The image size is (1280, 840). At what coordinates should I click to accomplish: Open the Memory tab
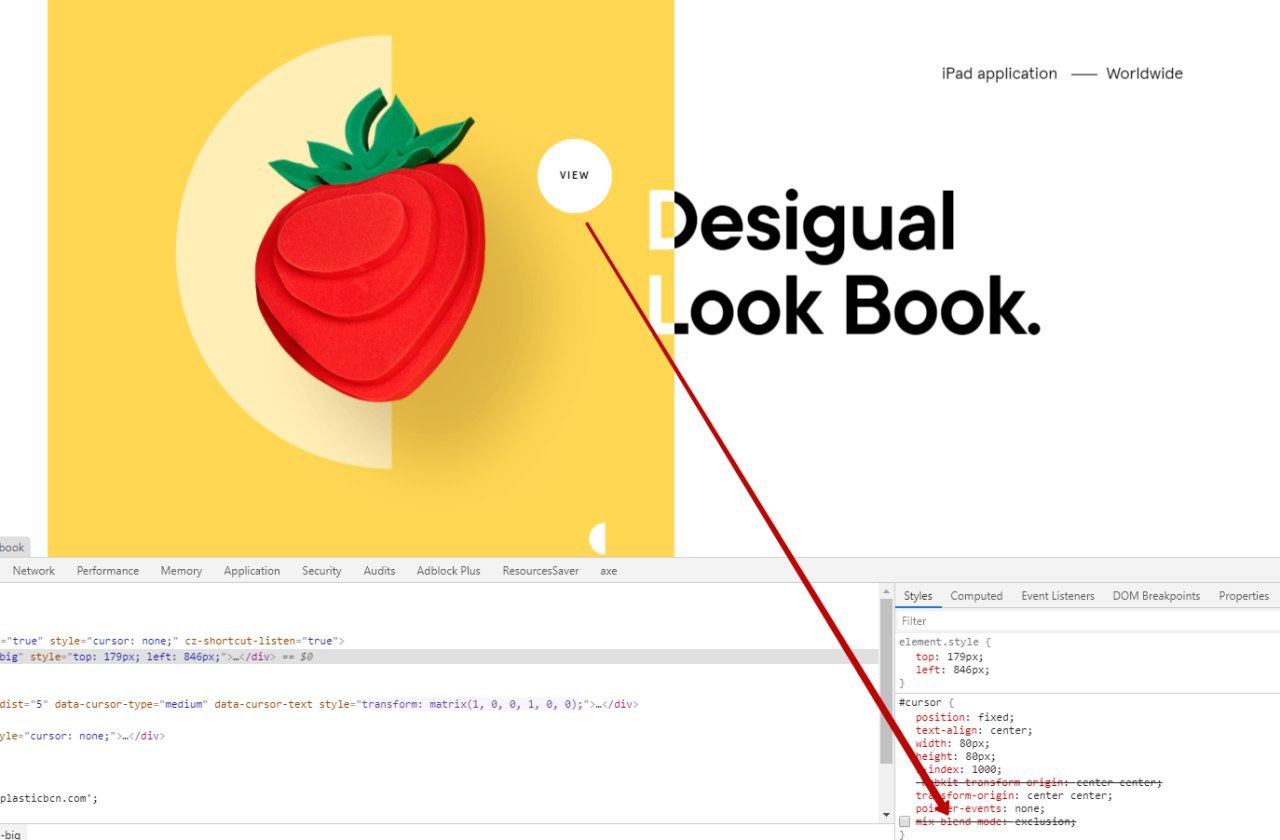click(181, 571)
